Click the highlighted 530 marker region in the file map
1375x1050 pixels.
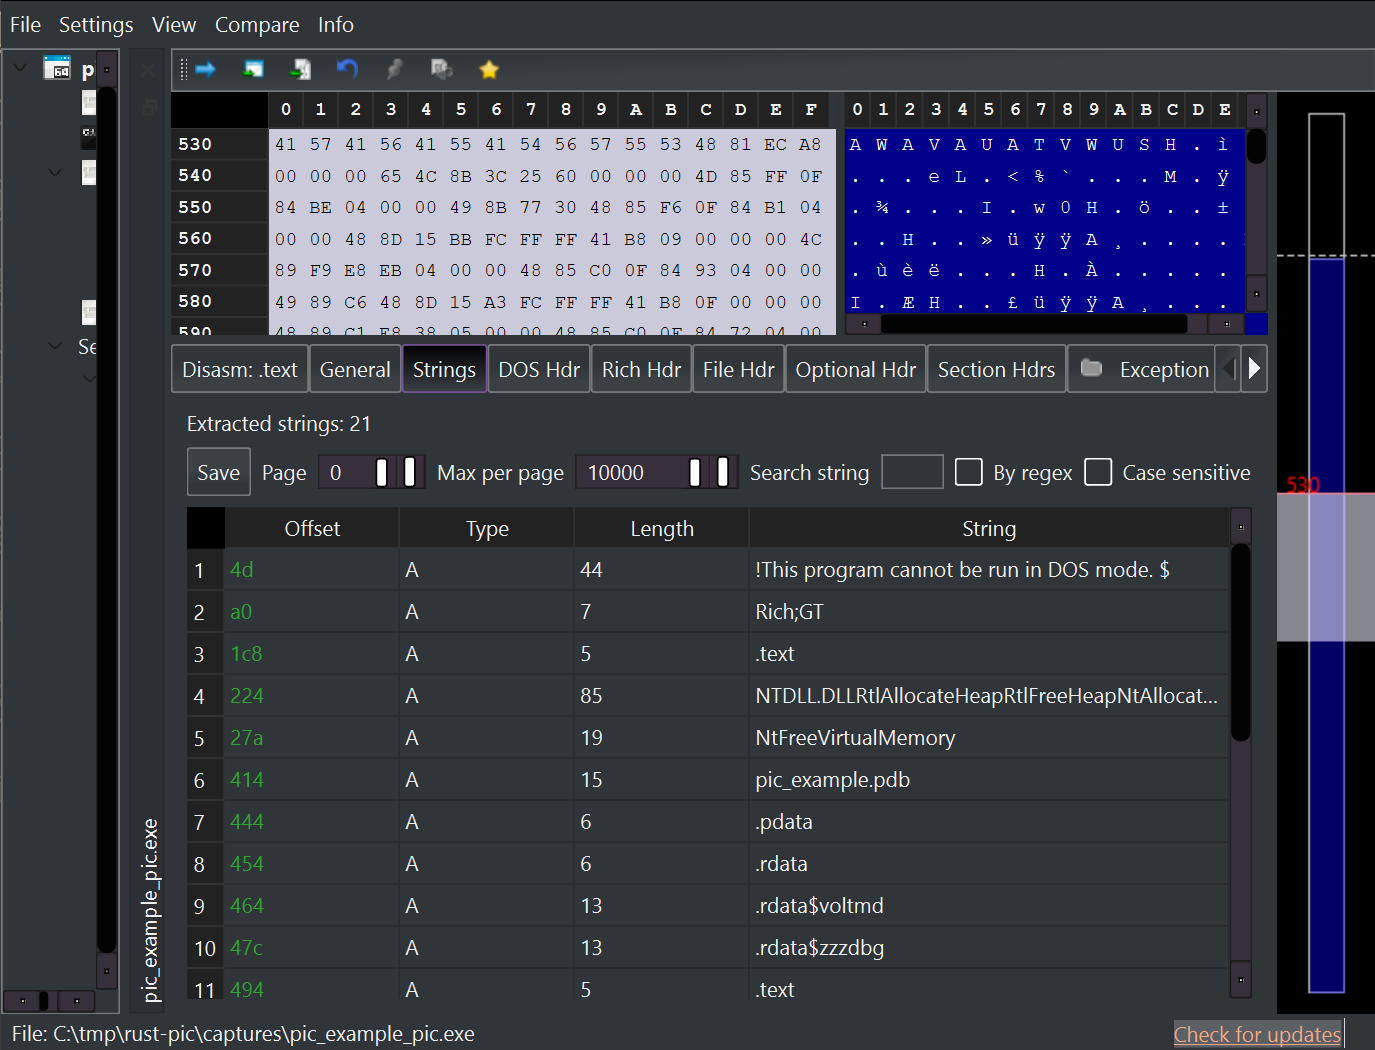(x=1326, y=567)
